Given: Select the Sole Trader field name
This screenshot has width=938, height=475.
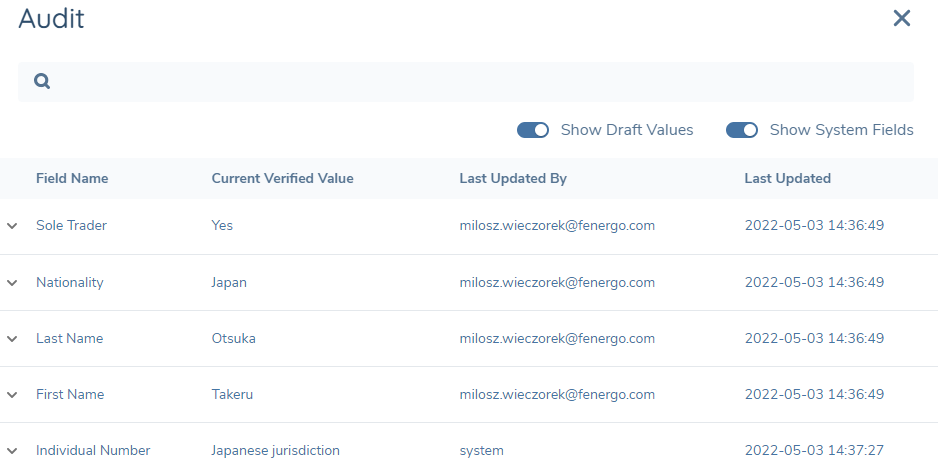Looking at the screenshot, I should pos(71,226).
